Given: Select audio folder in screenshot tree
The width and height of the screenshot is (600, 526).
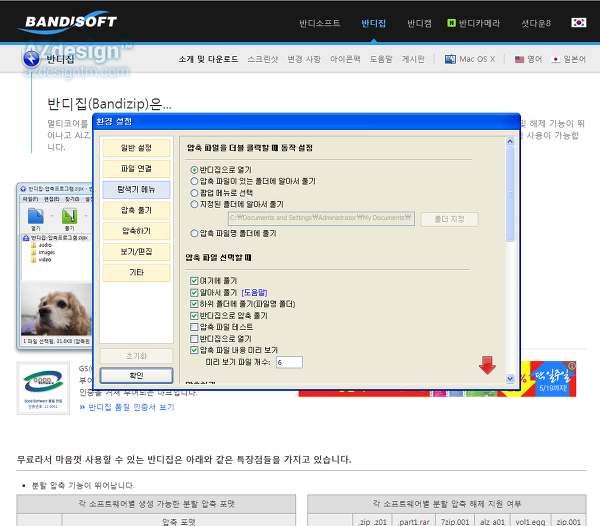Looking at the screenshot, I should [x=45, y=245].
